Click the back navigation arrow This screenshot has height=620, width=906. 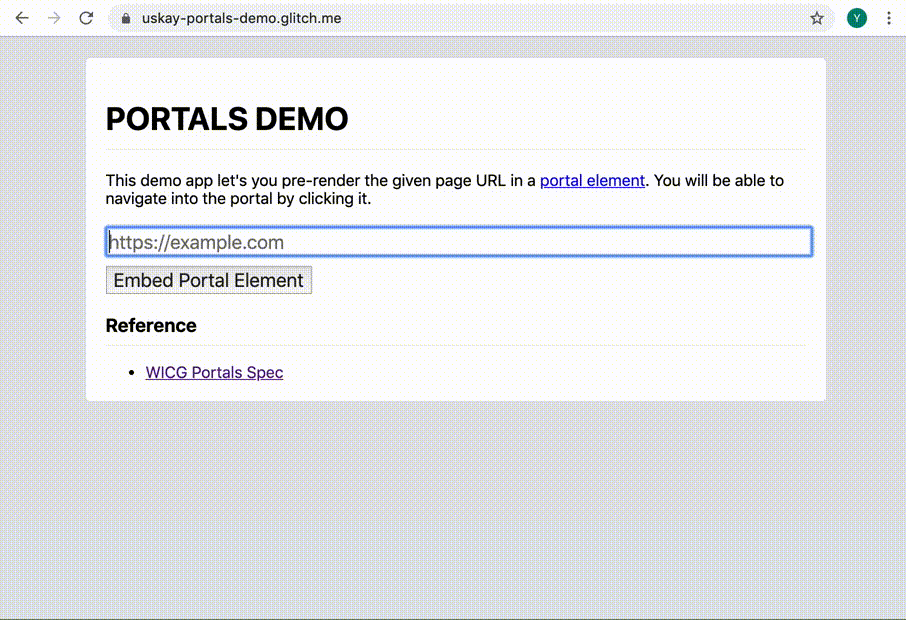22,17
